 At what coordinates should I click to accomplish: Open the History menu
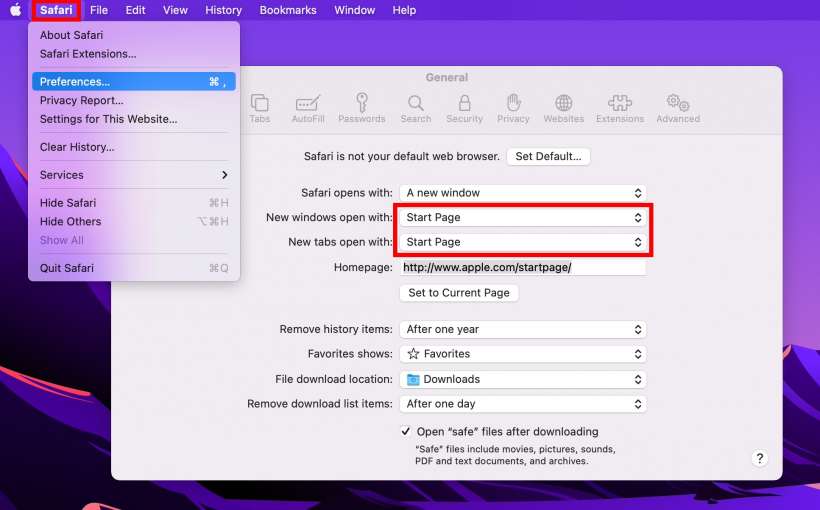point(223,10)
